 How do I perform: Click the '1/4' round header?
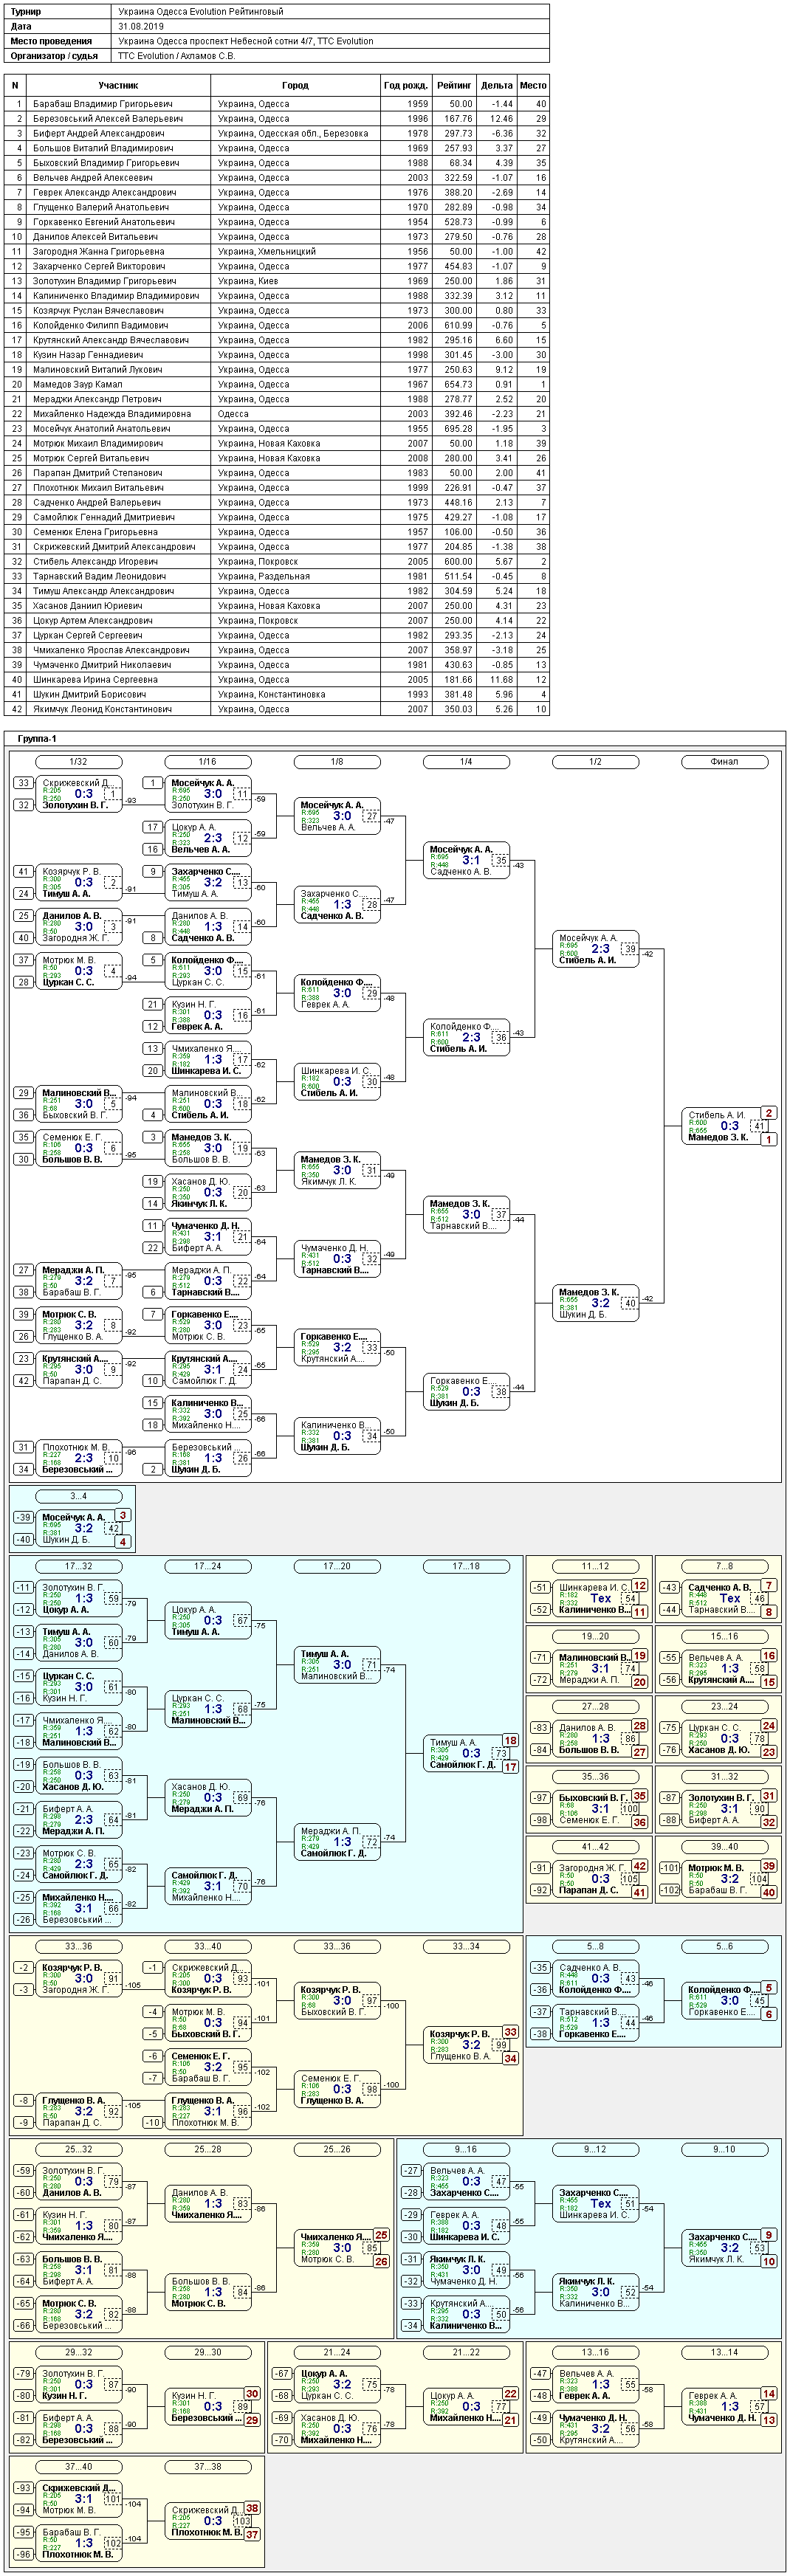point(466,762)
